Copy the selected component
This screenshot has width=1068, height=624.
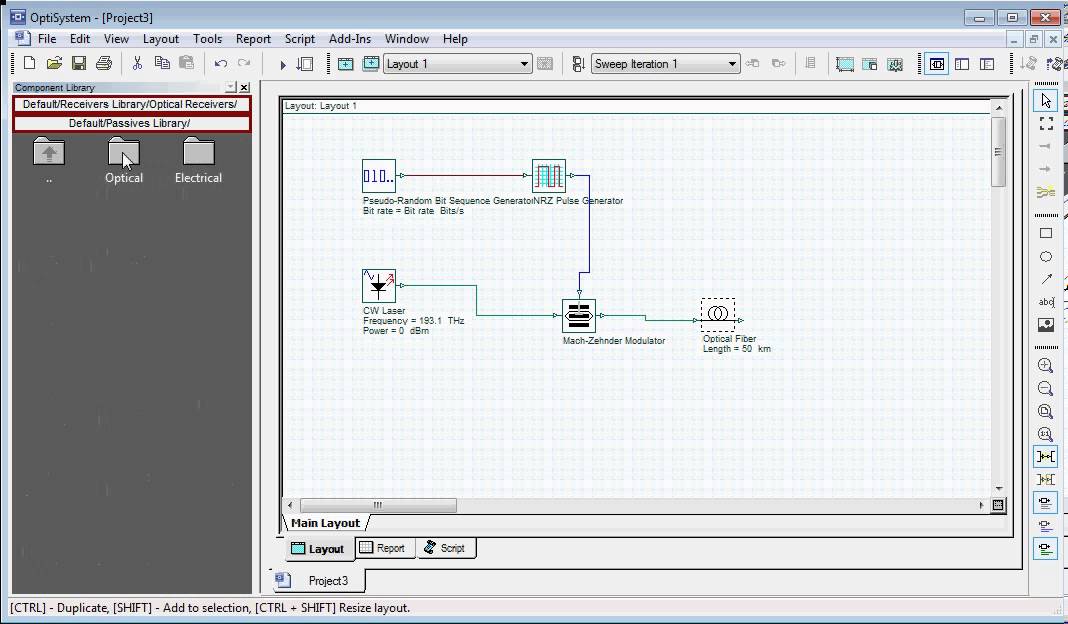click(162, 63)
